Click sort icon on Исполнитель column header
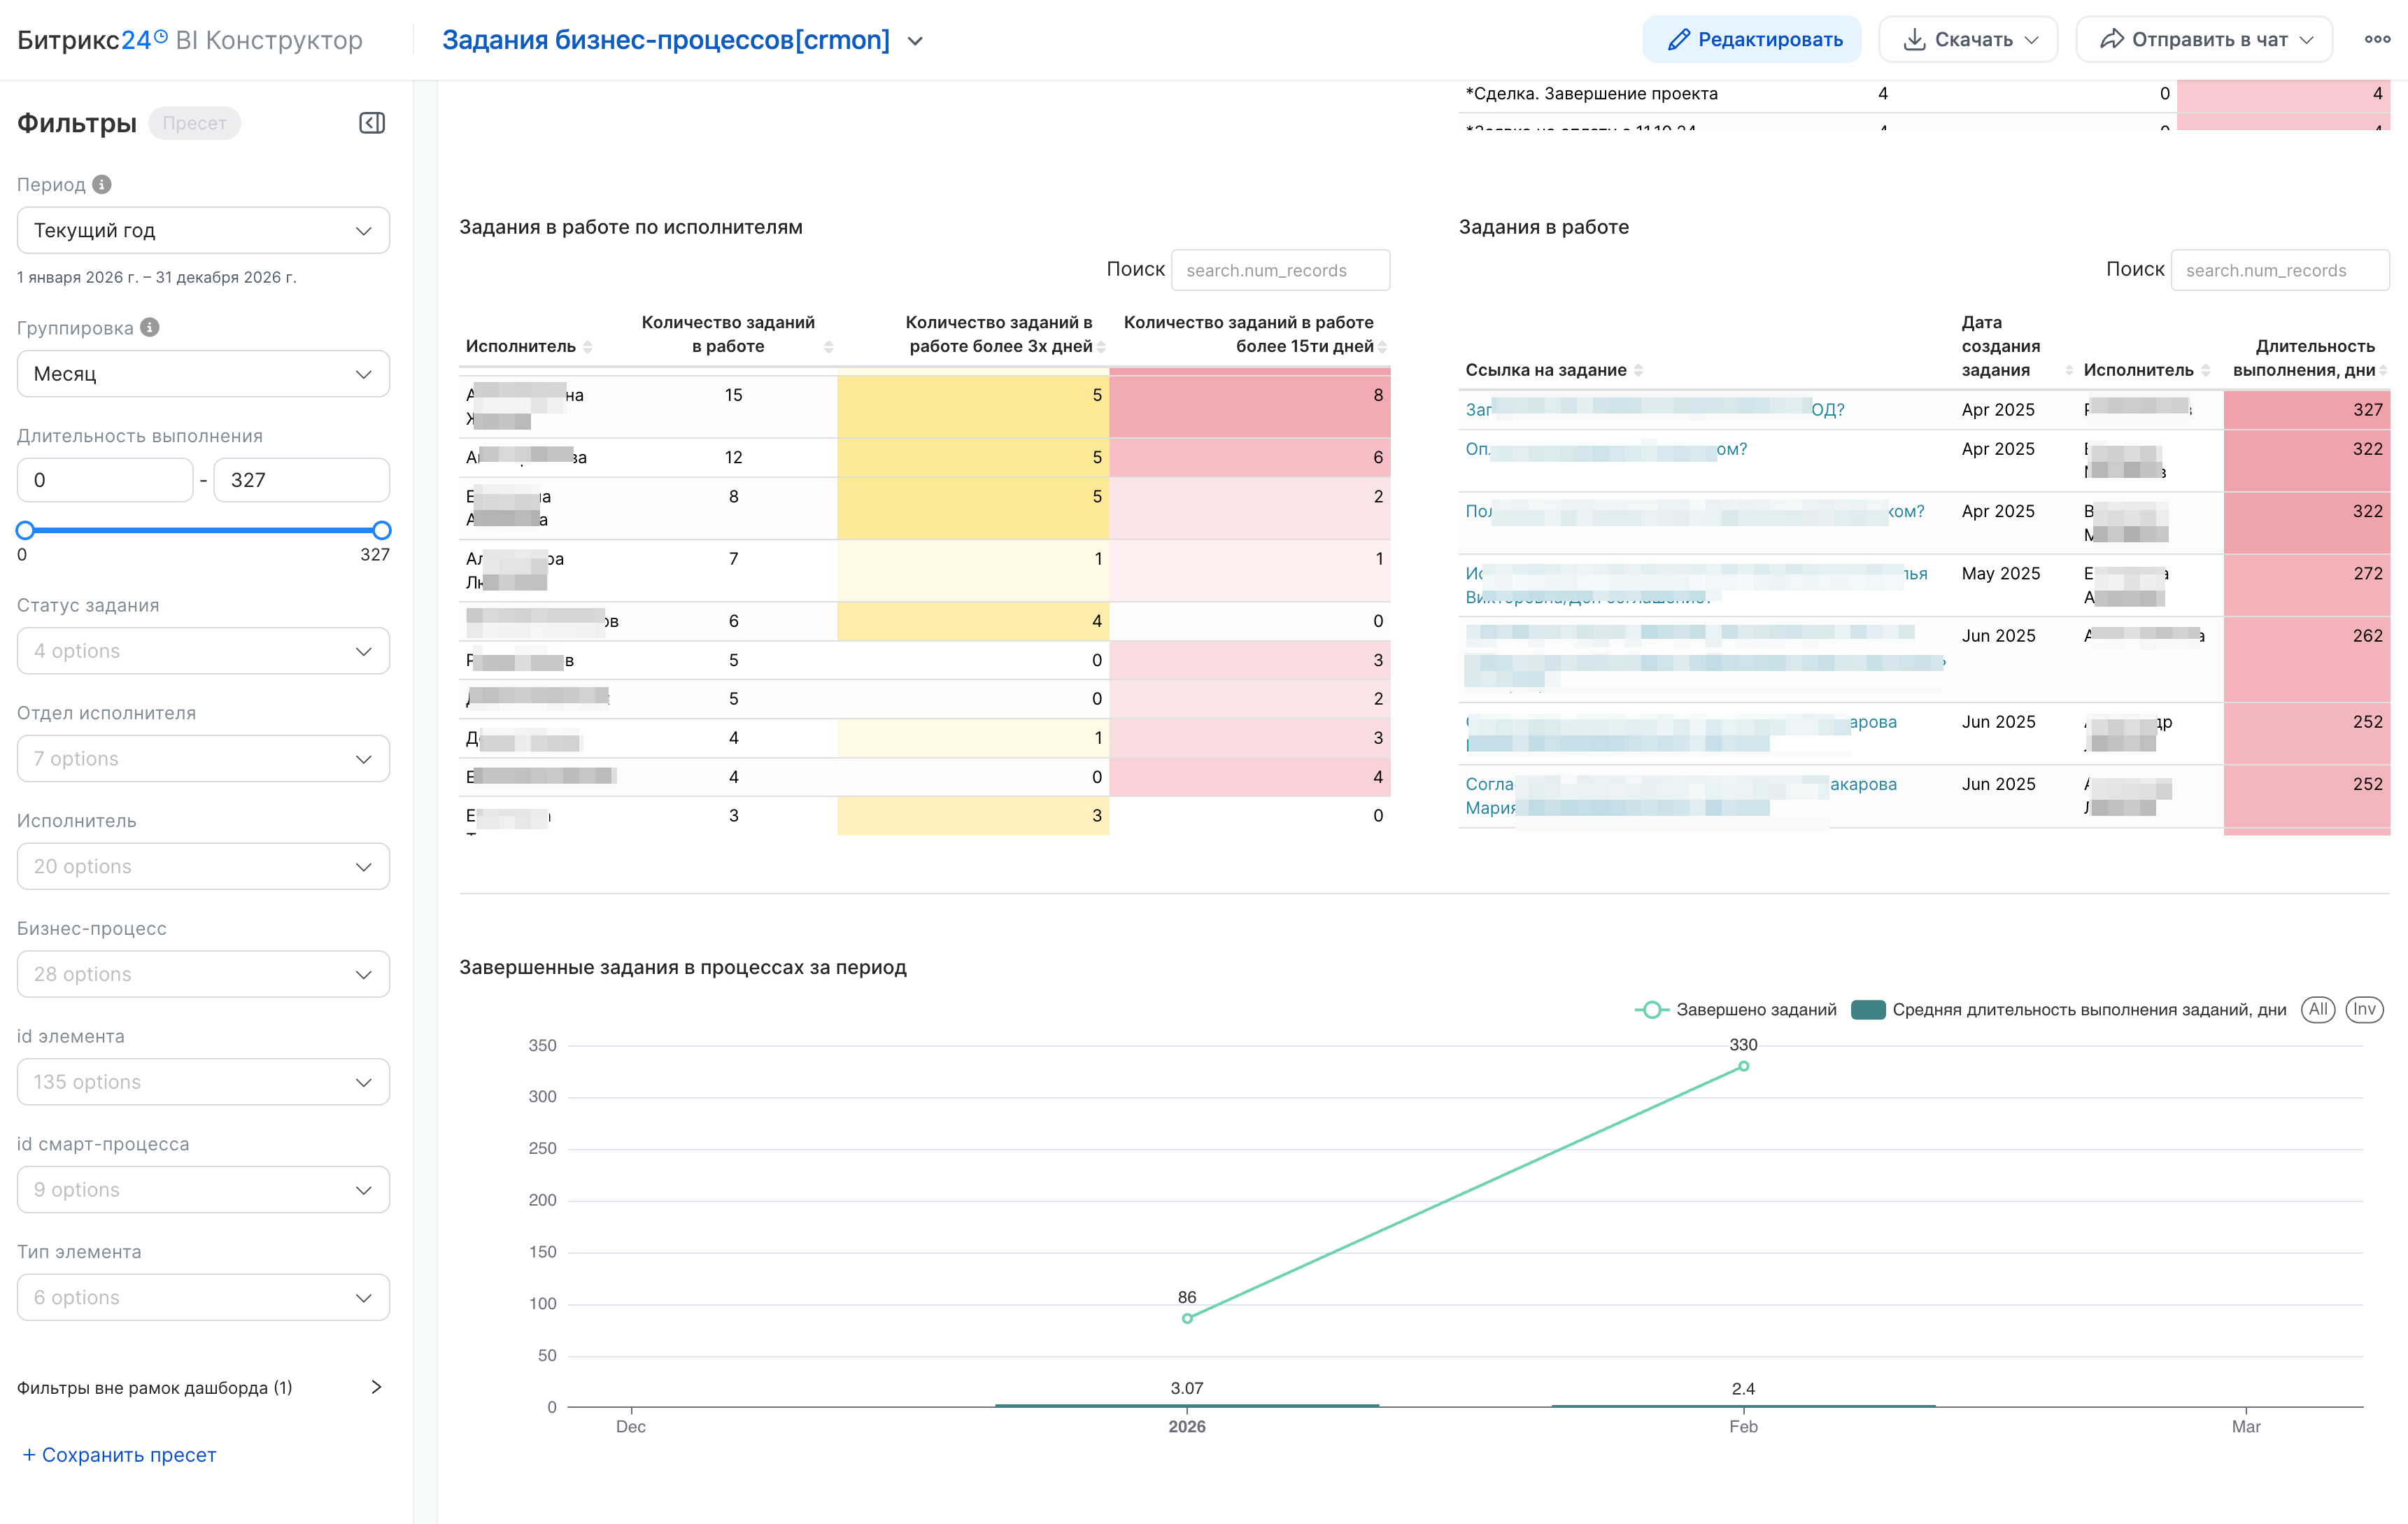The width and height of the screenshot is (2408, 1524). click(588, 347)
